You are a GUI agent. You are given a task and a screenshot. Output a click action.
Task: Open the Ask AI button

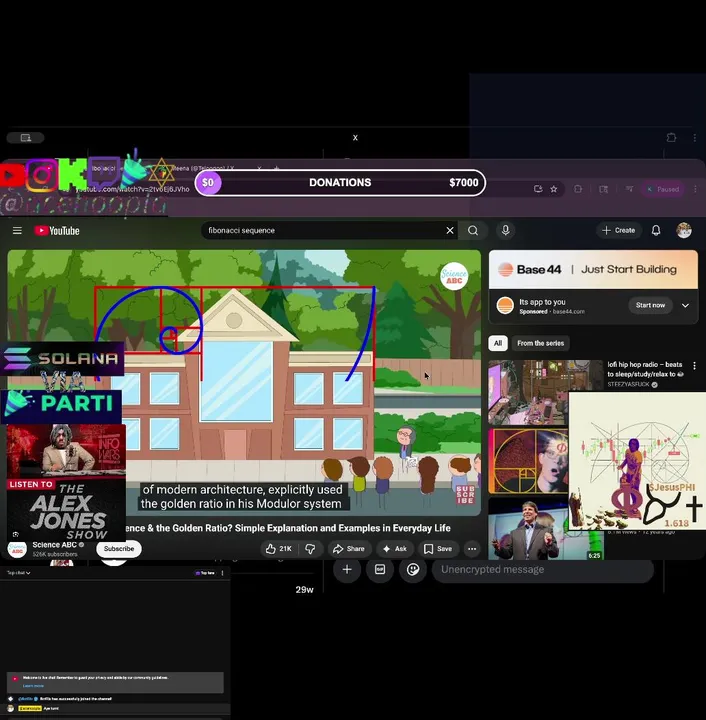coord(395,549)
